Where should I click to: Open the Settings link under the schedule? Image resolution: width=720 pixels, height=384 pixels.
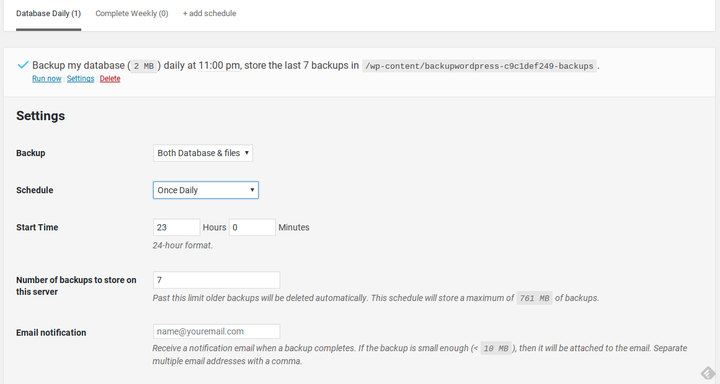pos(80,79)
